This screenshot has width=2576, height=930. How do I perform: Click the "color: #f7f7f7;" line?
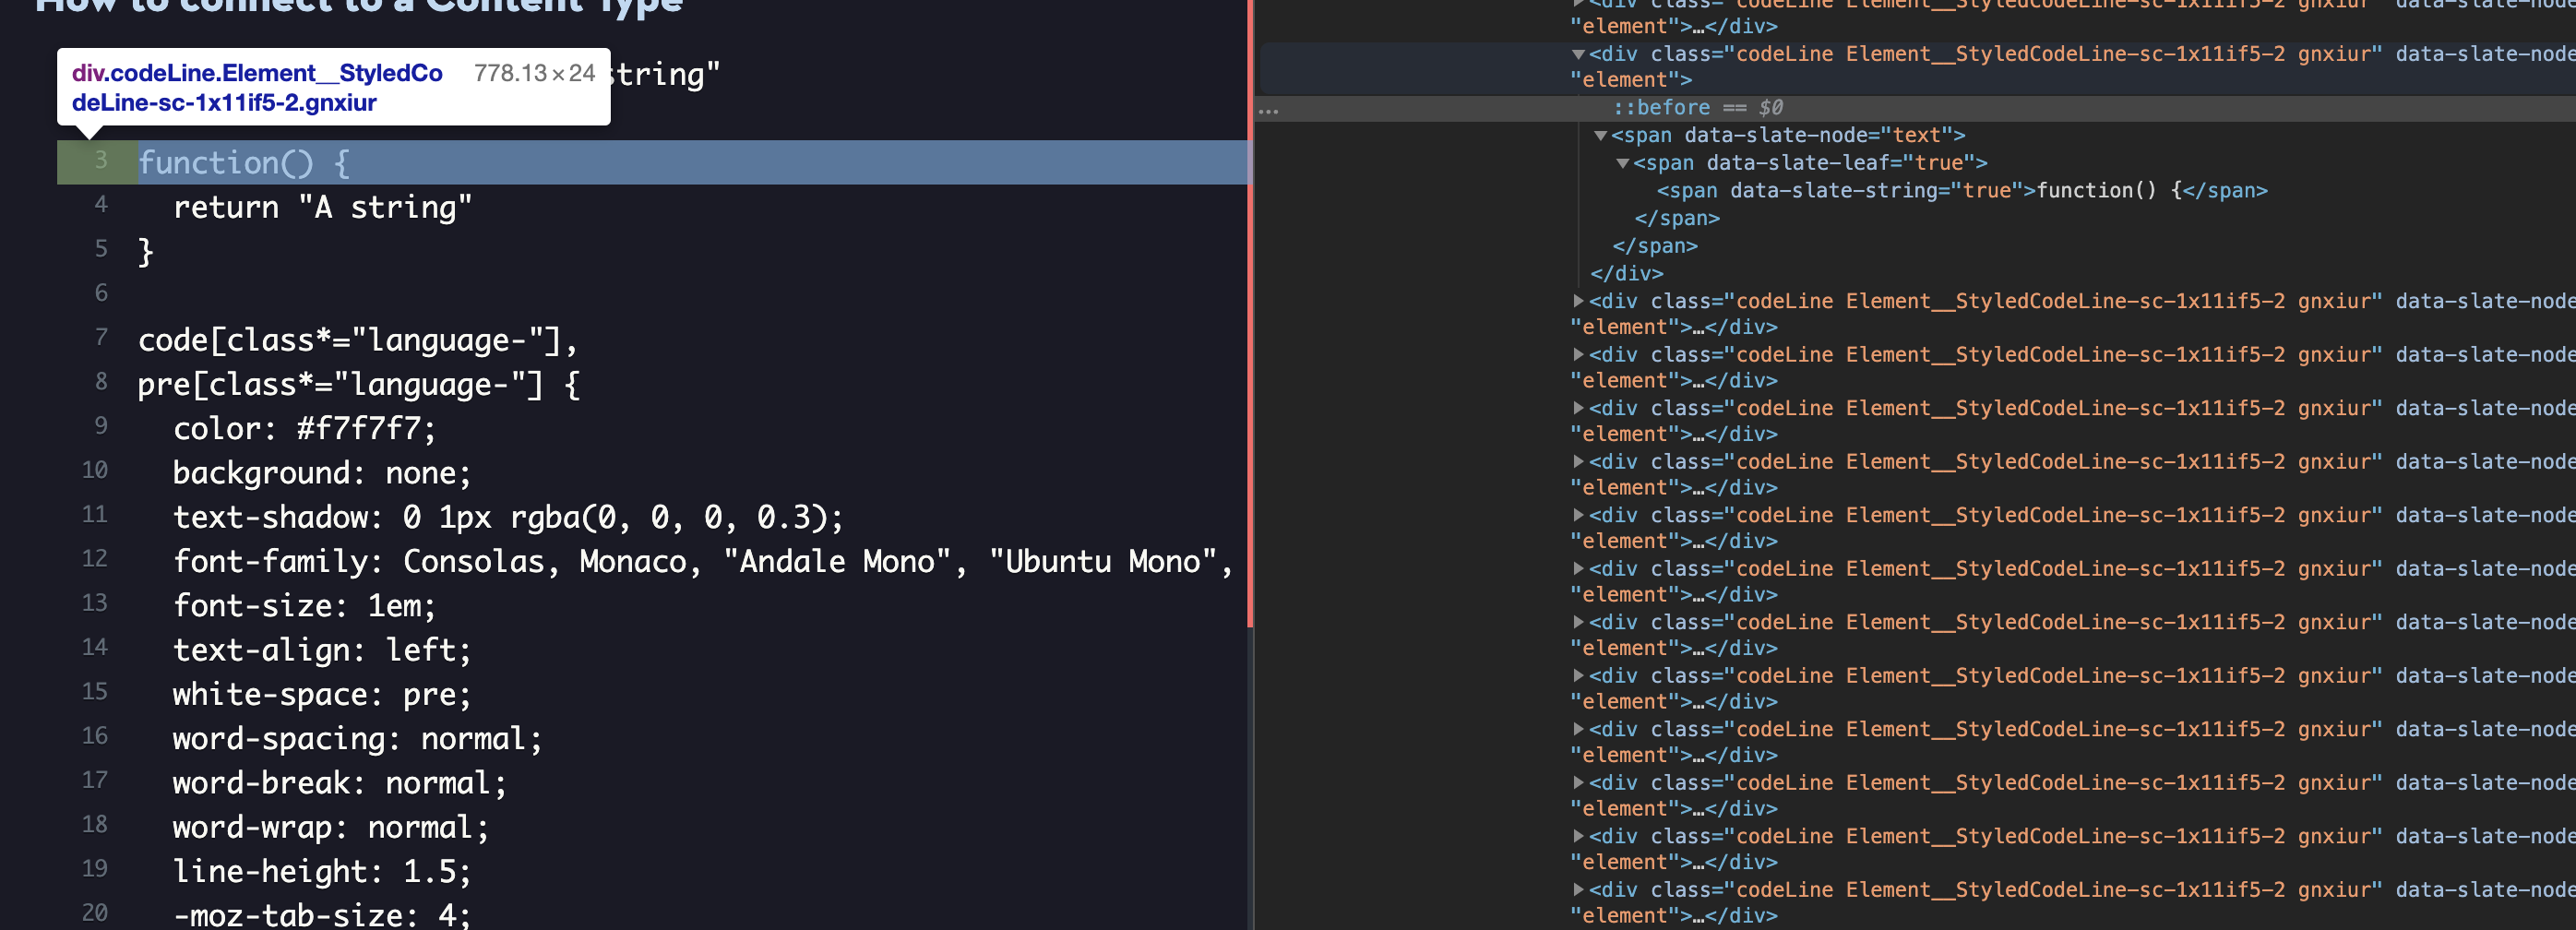304,428
